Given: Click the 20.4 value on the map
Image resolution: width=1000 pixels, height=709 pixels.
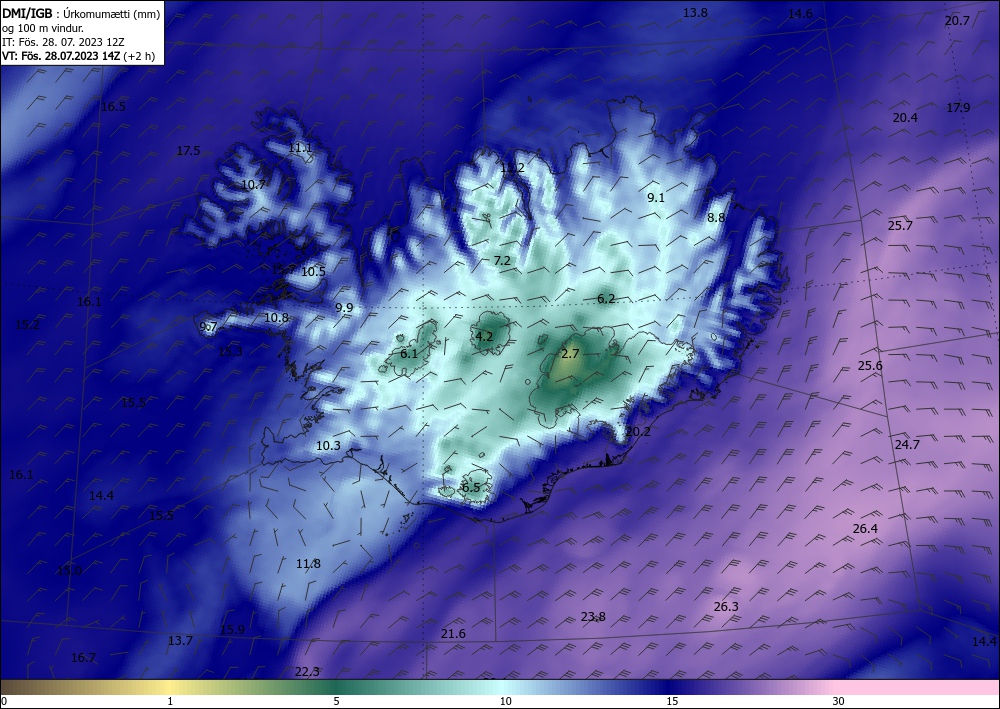Looking at the screenshot, I should tap(905, 118).
